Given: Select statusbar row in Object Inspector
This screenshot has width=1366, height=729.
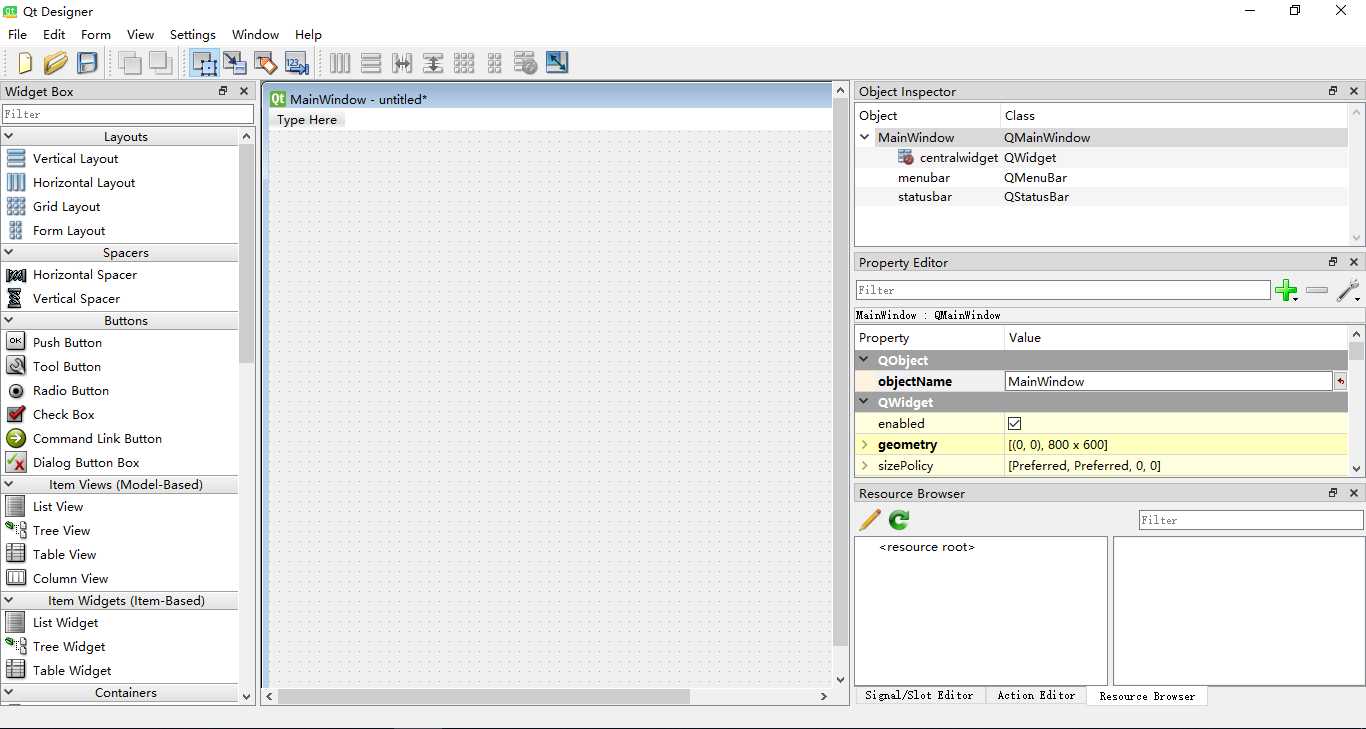Looking at the screenshot, I should coord(1100,197).
